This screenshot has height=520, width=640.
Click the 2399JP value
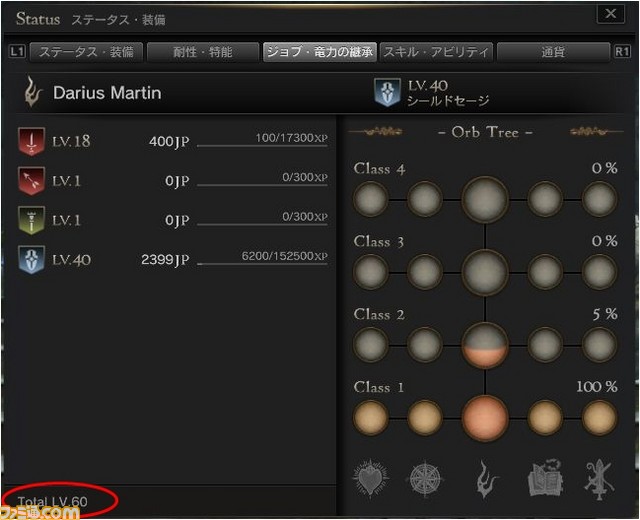coord(165,260)
